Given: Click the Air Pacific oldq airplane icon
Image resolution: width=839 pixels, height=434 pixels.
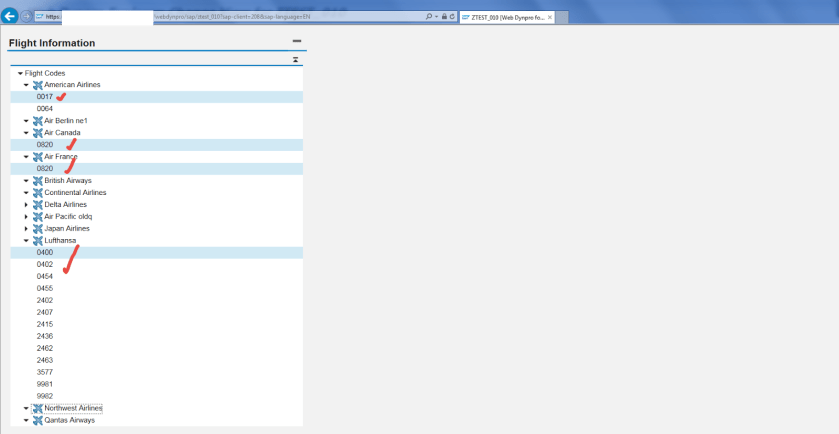Looking at the screenshot, I should [37, 217].
